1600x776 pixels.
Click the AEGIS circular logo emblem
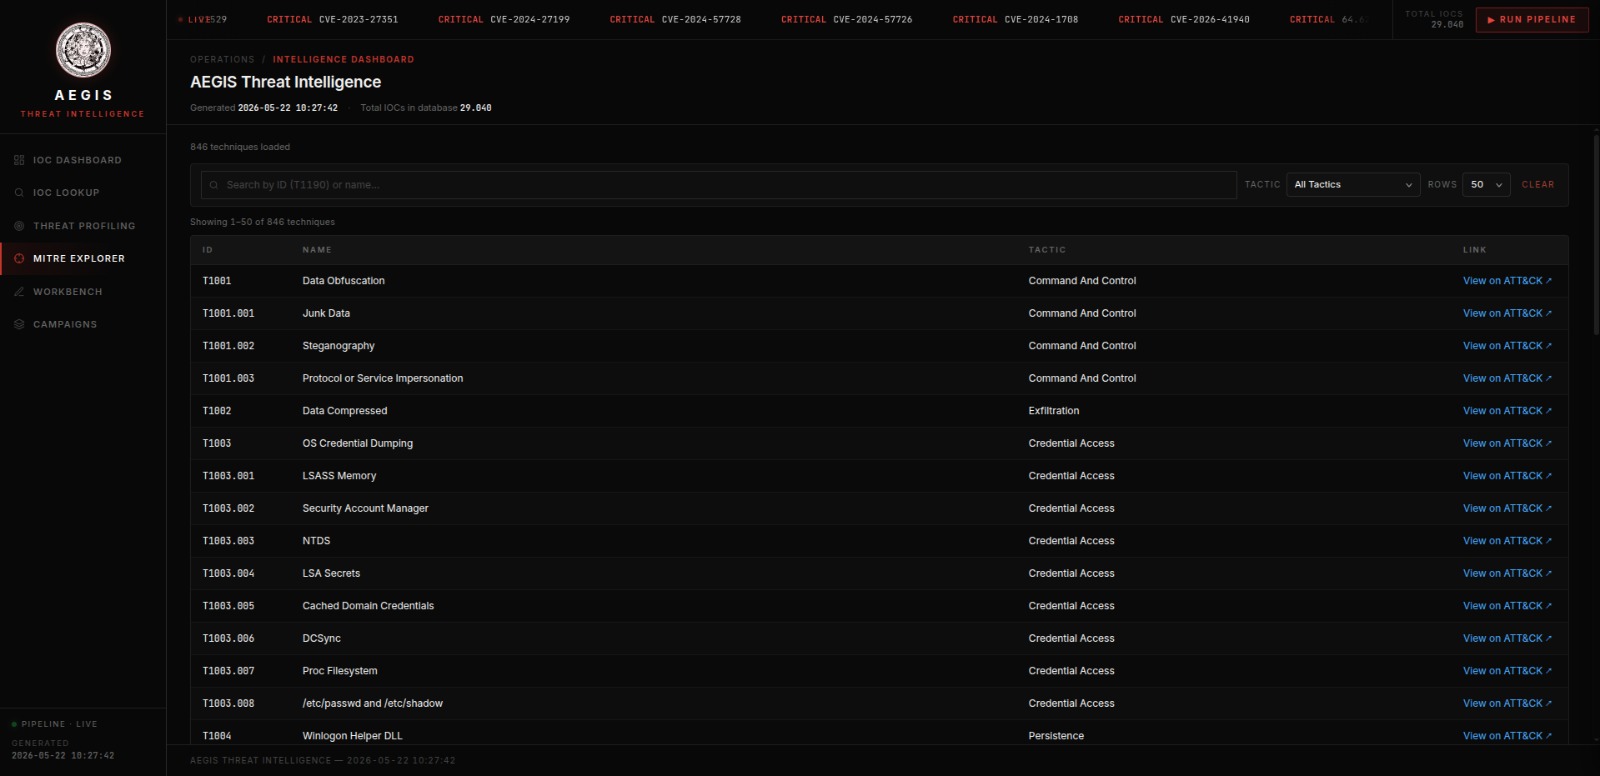point(83,50)
